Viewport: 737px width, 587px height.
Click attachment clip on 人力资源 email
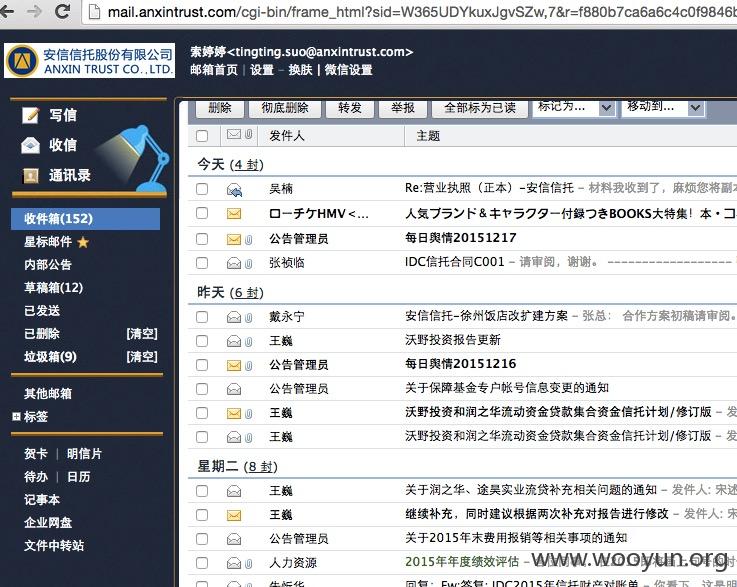pos(249,563)
